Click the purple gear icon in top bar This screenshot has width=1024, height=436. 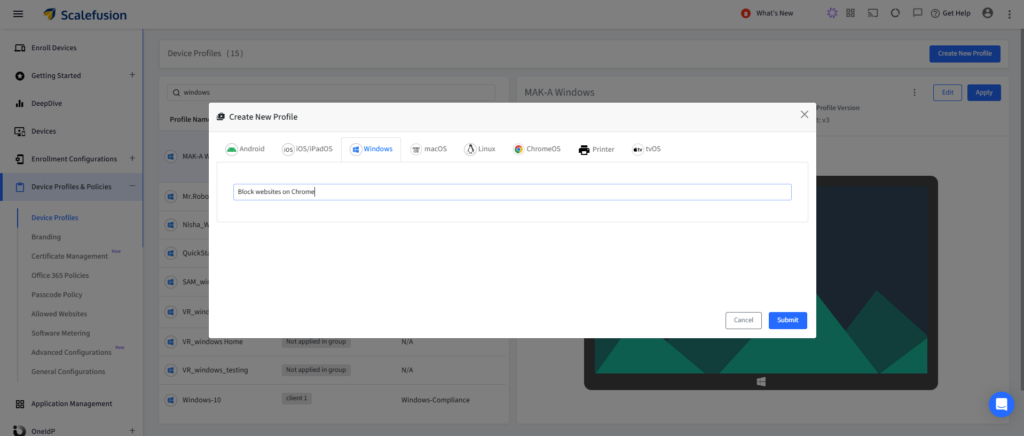831,13
